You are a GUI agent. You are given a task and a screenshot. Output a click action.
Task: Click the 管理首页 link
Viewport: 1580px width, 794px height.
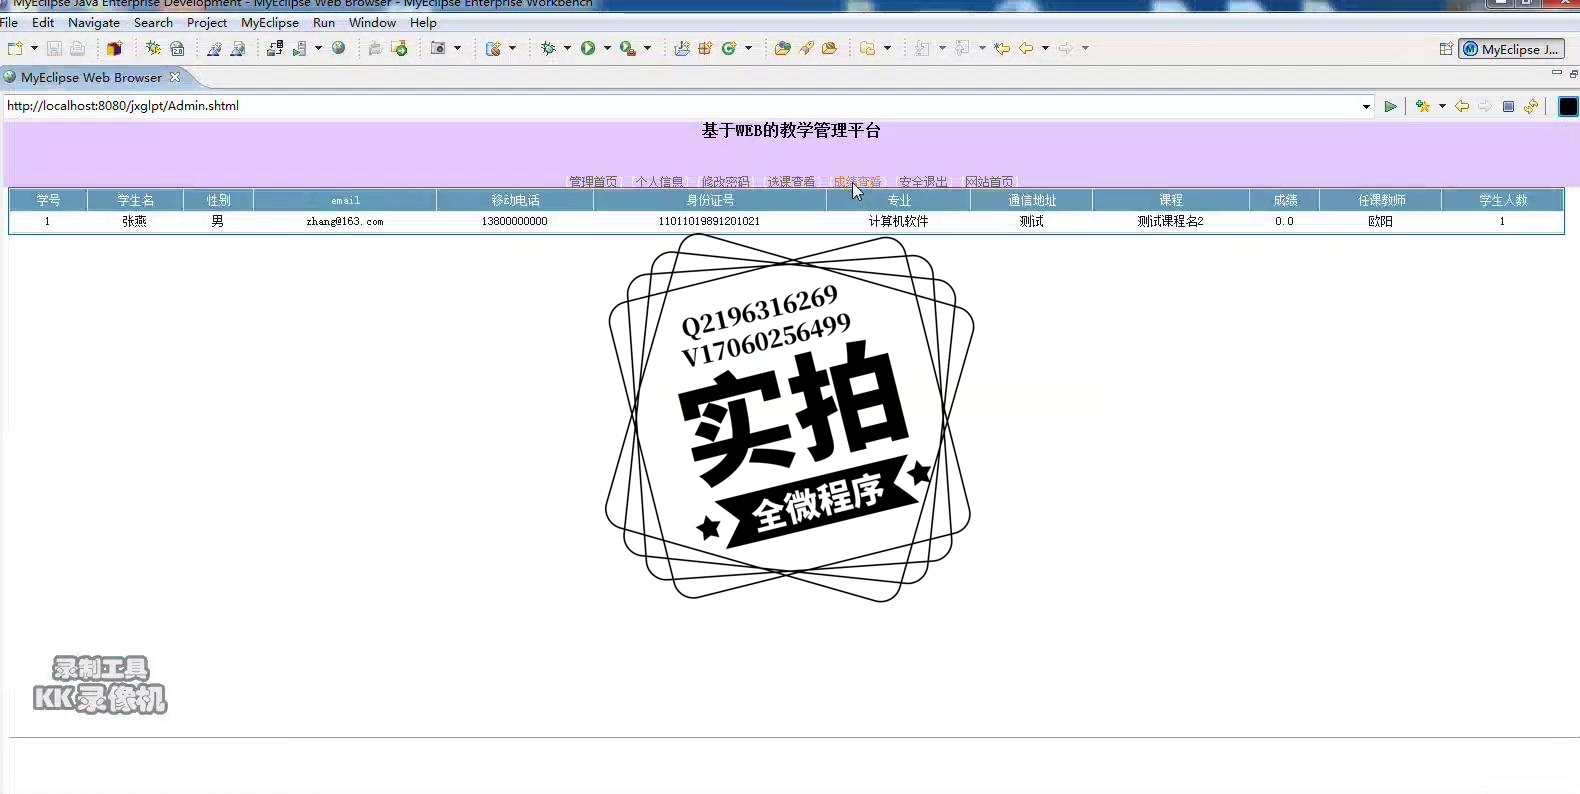pos(593,182)
